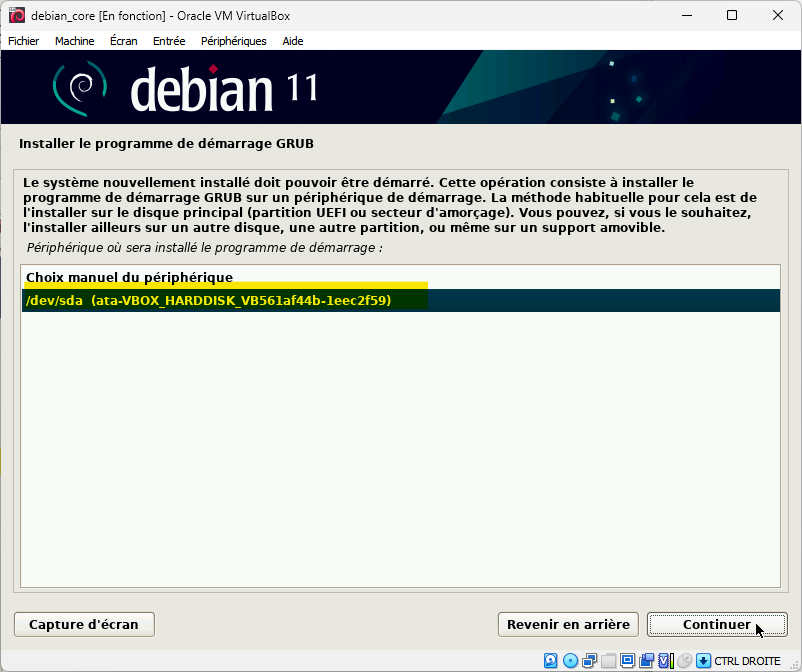Screen dimensions: 802x672
Task: Click the hard disk activity status icon
Action: click(550, 660)
